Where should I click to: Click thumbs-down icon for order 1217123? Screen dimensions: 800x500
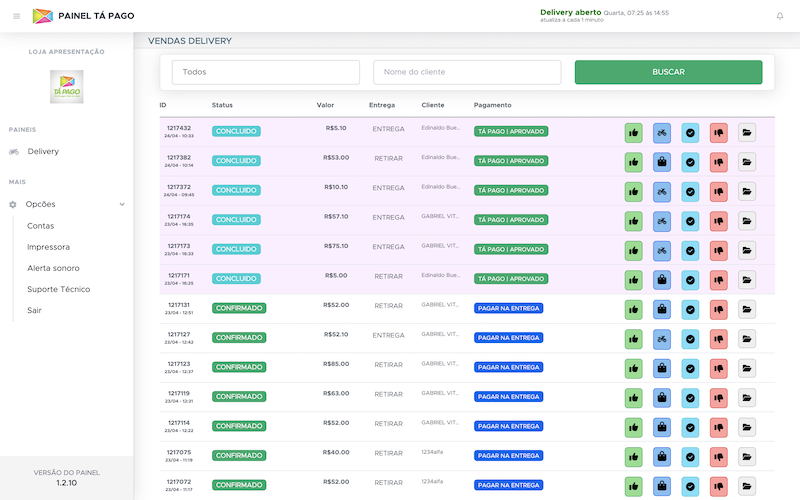[718, 368]
